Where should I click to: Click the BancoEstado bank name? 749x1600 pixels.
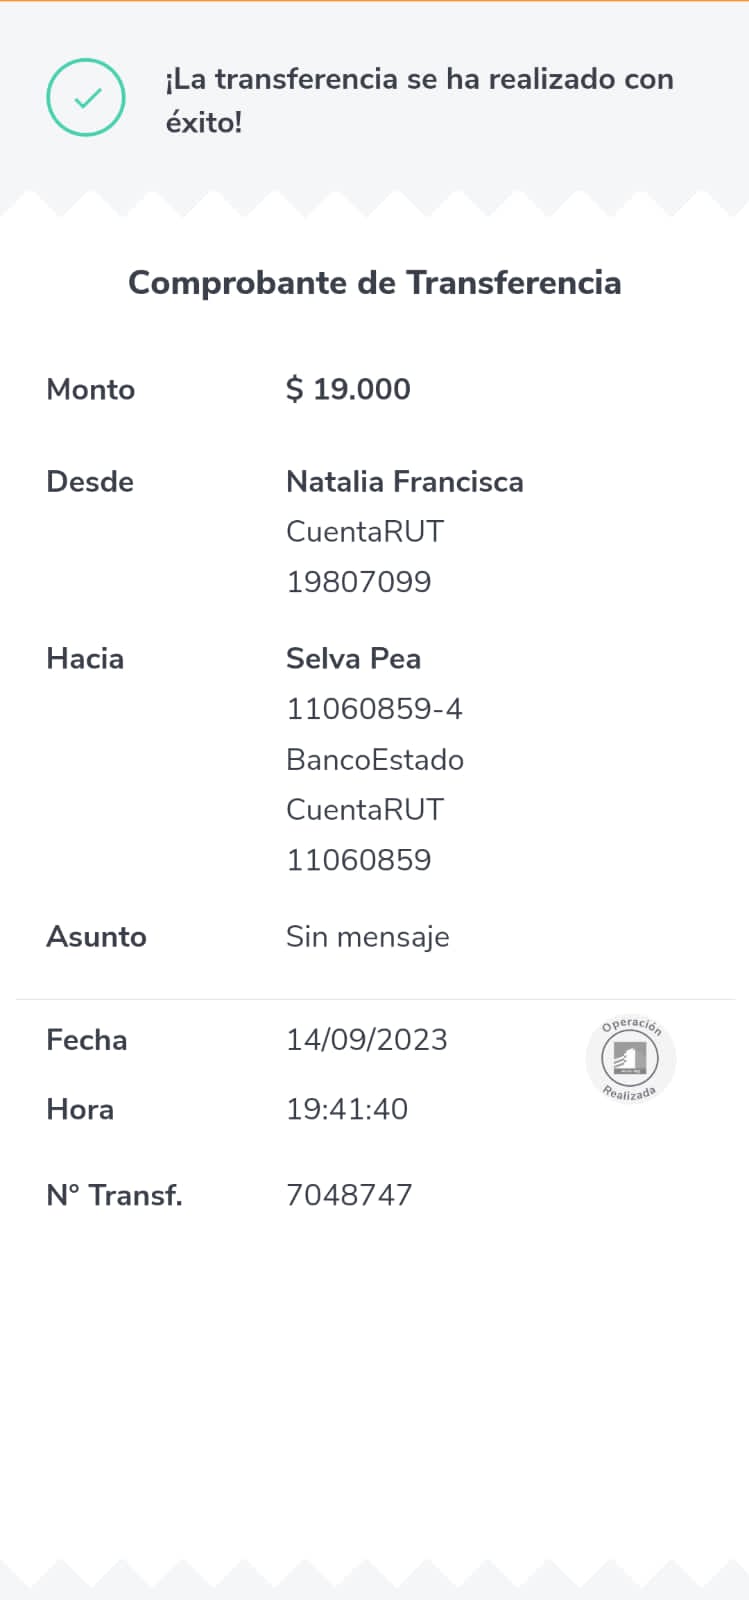pos(374,760)
